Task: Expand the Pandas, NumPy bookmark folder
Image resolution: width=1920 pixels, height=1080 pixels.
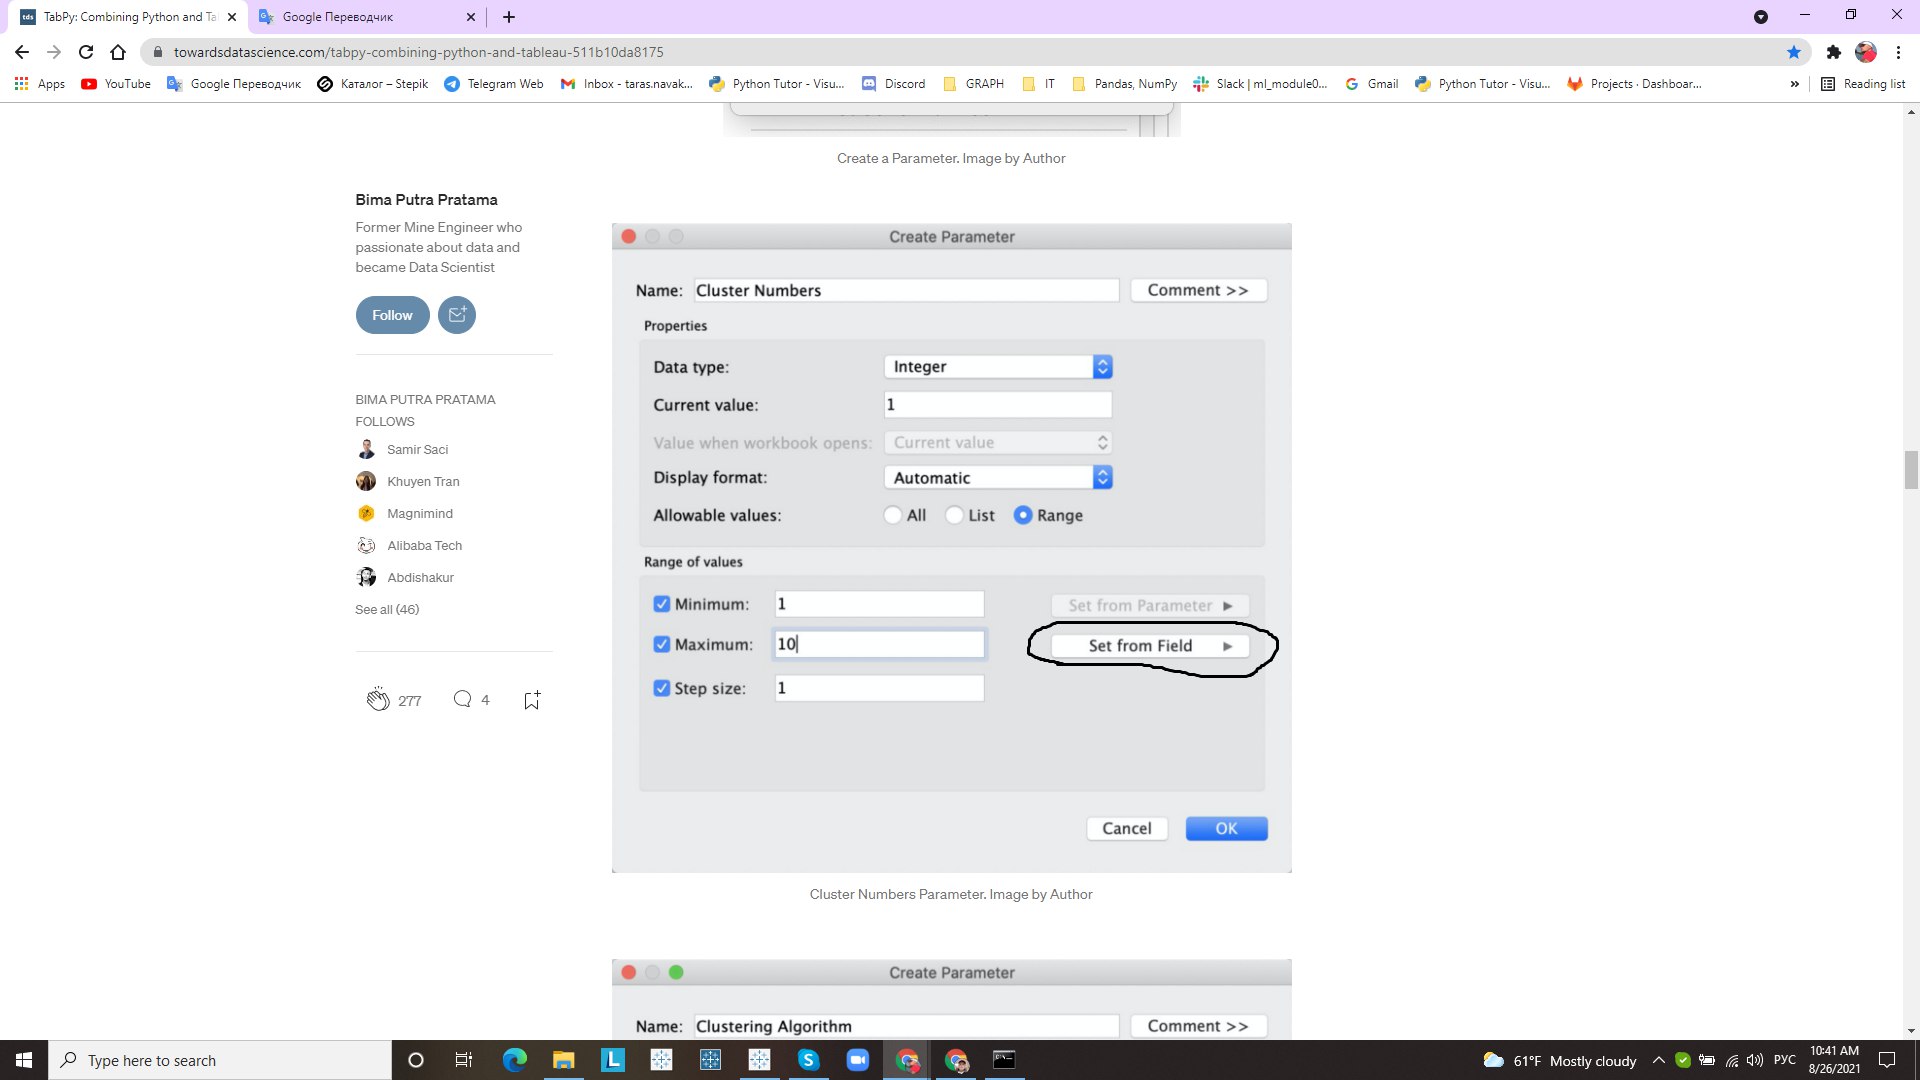Action: [x=1124, y=84]
